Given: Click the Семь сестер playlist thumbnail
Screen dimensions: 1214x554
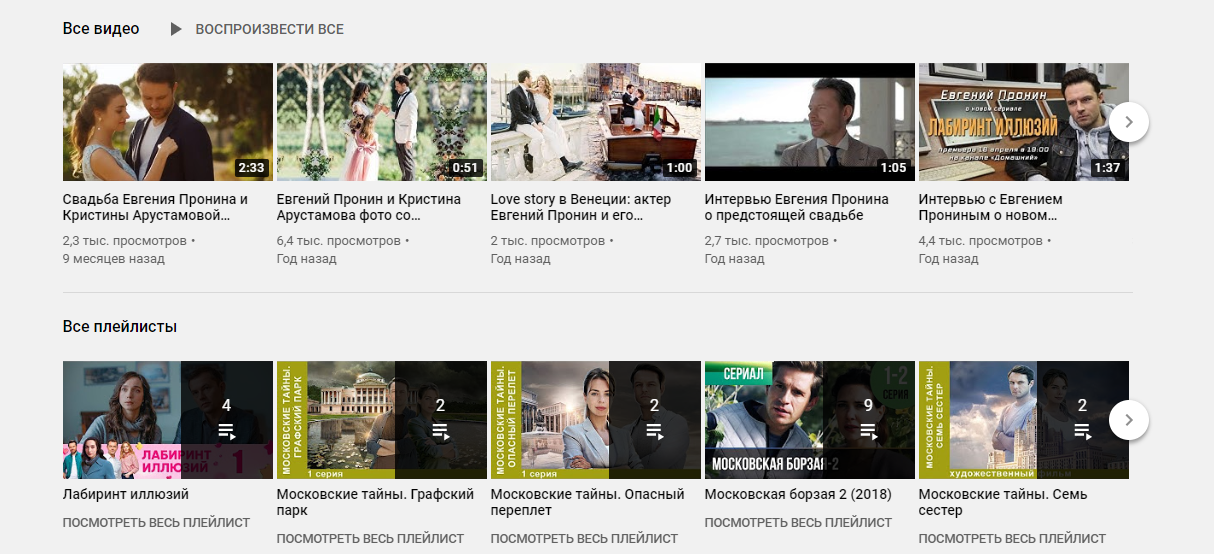Looking at the screenshot, I should [x=1024, y=420].
